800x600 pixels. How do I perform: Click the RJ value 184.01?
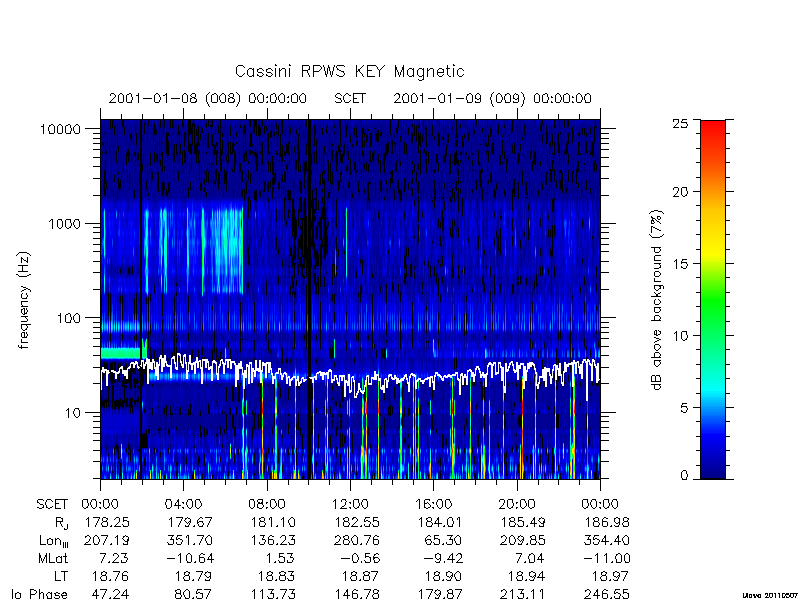coord(440,522)
